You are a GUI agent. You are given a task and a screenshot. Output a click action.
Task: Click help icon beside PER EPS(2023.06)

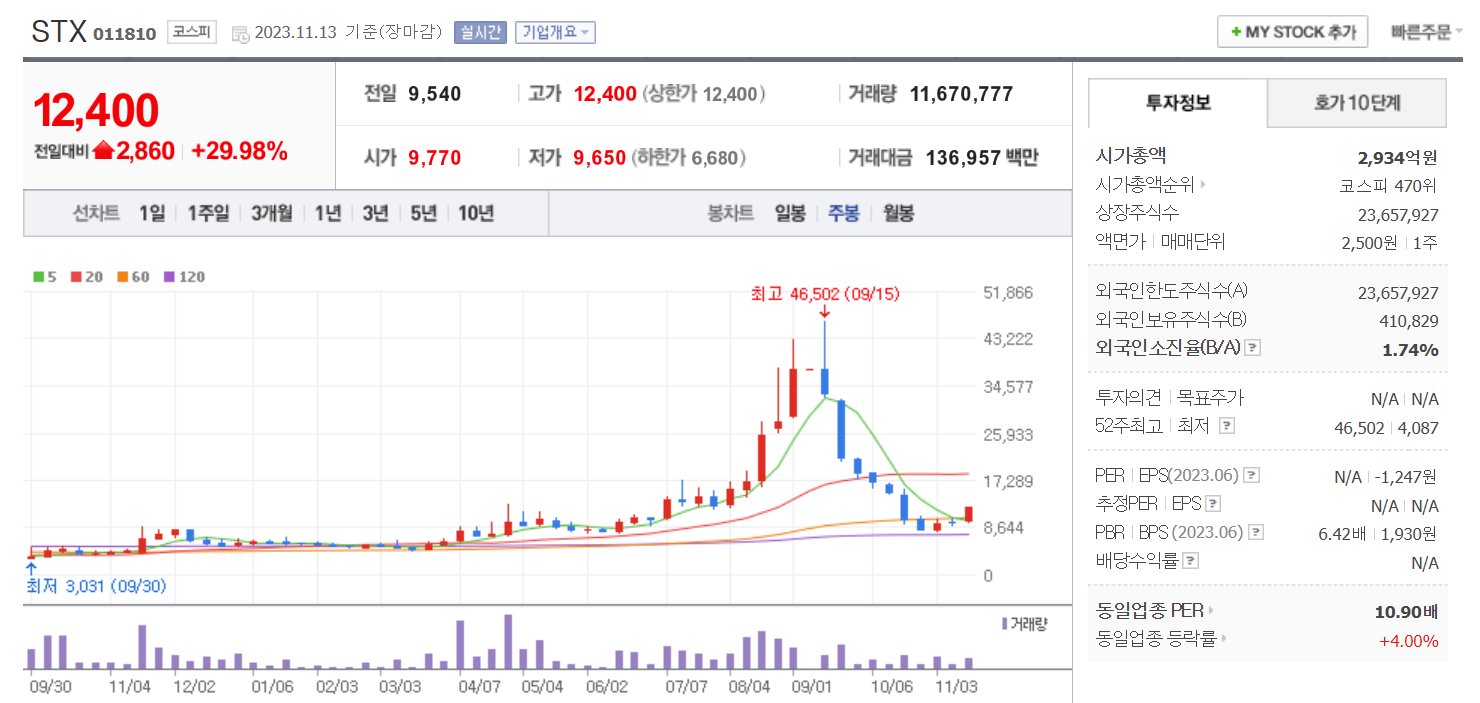[x=1251, y=476]
